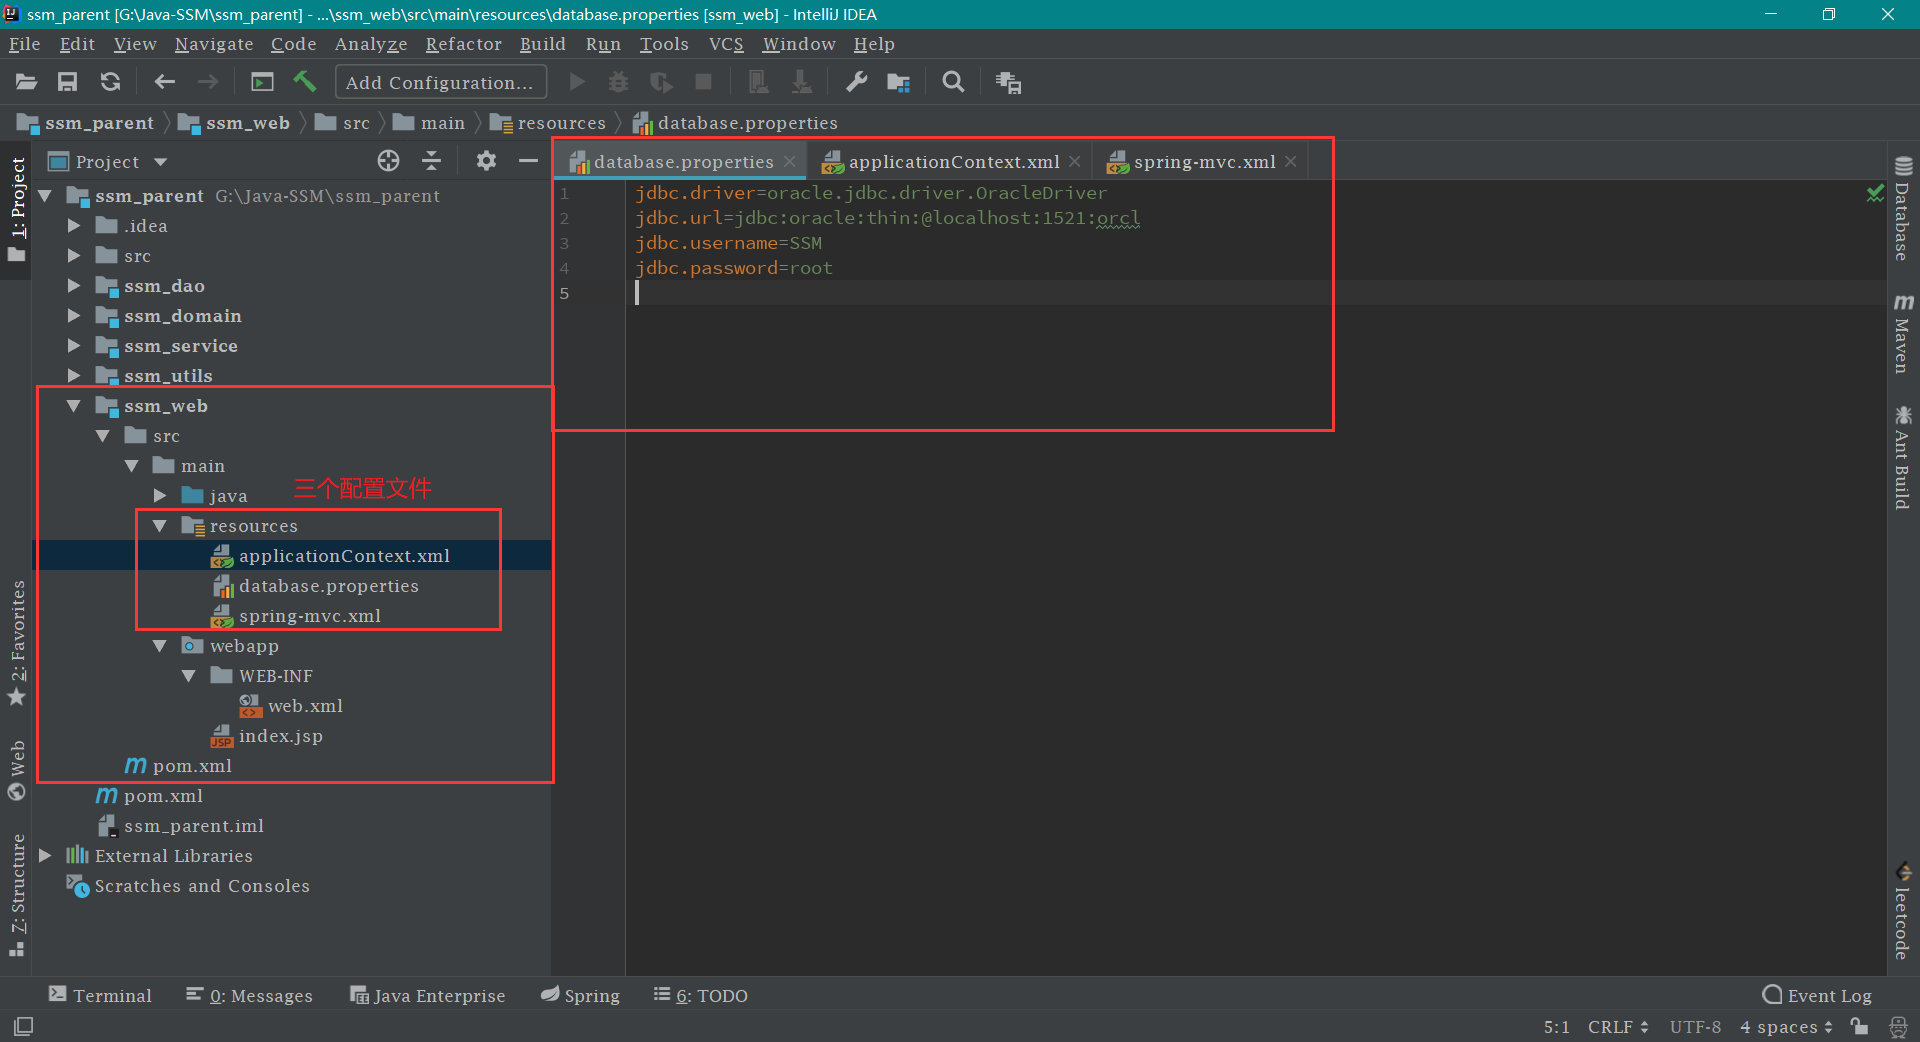Click the Search Everywhere magnifier icon
Viewport: 1920px width, 1042px height.
pos(953,82)
